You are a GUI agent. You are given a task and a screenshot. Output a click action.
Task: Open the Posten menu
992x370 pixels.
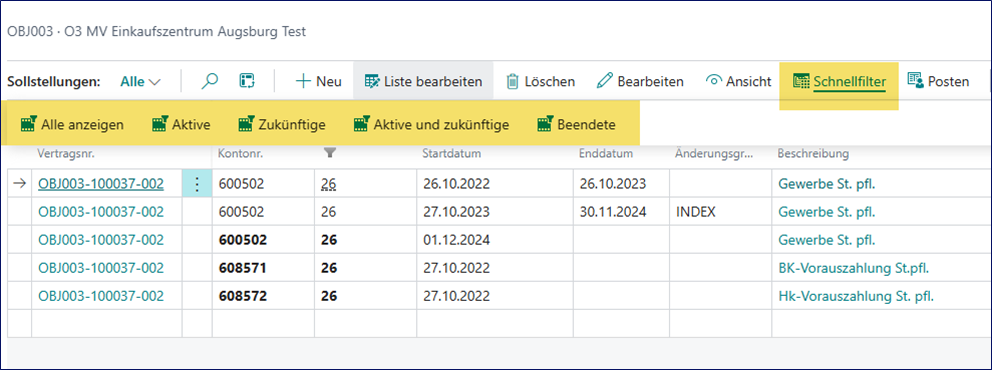point(938,82)
